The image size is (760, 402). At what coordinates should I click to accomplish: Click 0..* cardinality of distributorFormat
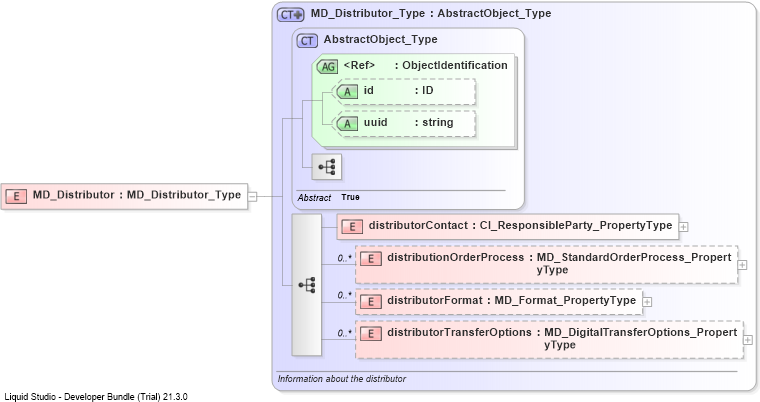pos(345,295)
